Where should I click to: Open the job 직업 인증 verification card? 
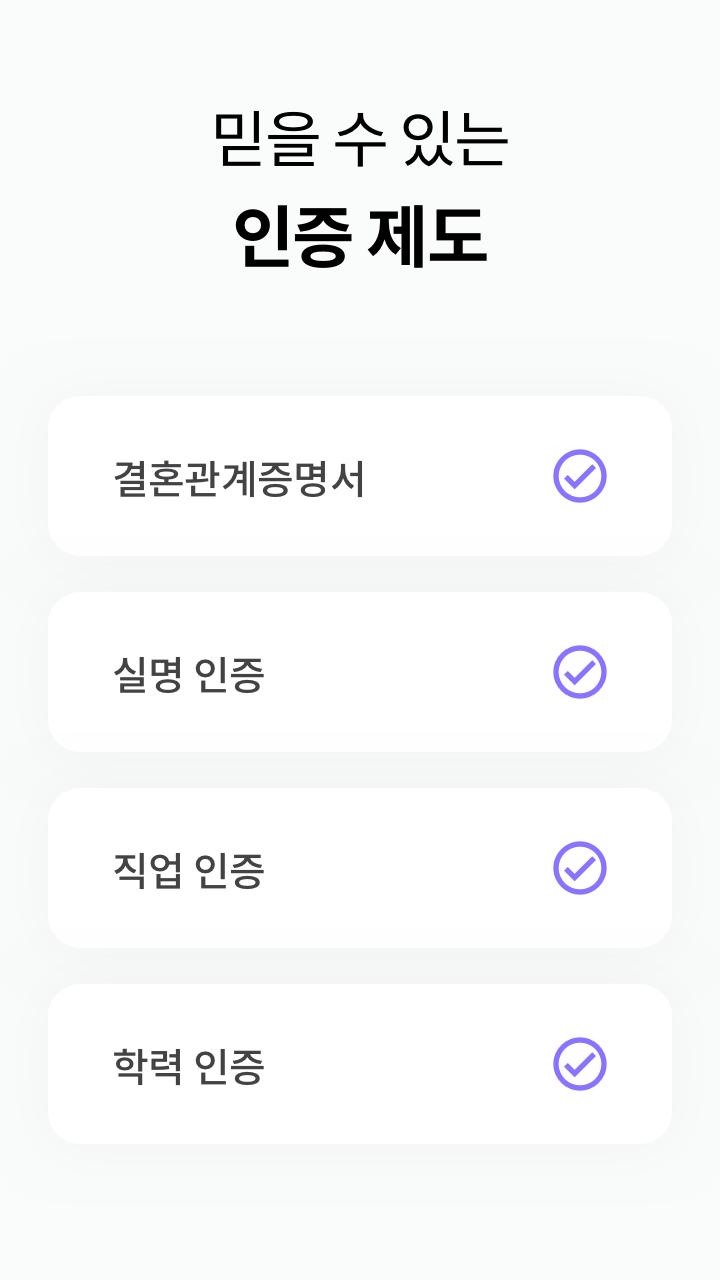click(x=360, y=868)
